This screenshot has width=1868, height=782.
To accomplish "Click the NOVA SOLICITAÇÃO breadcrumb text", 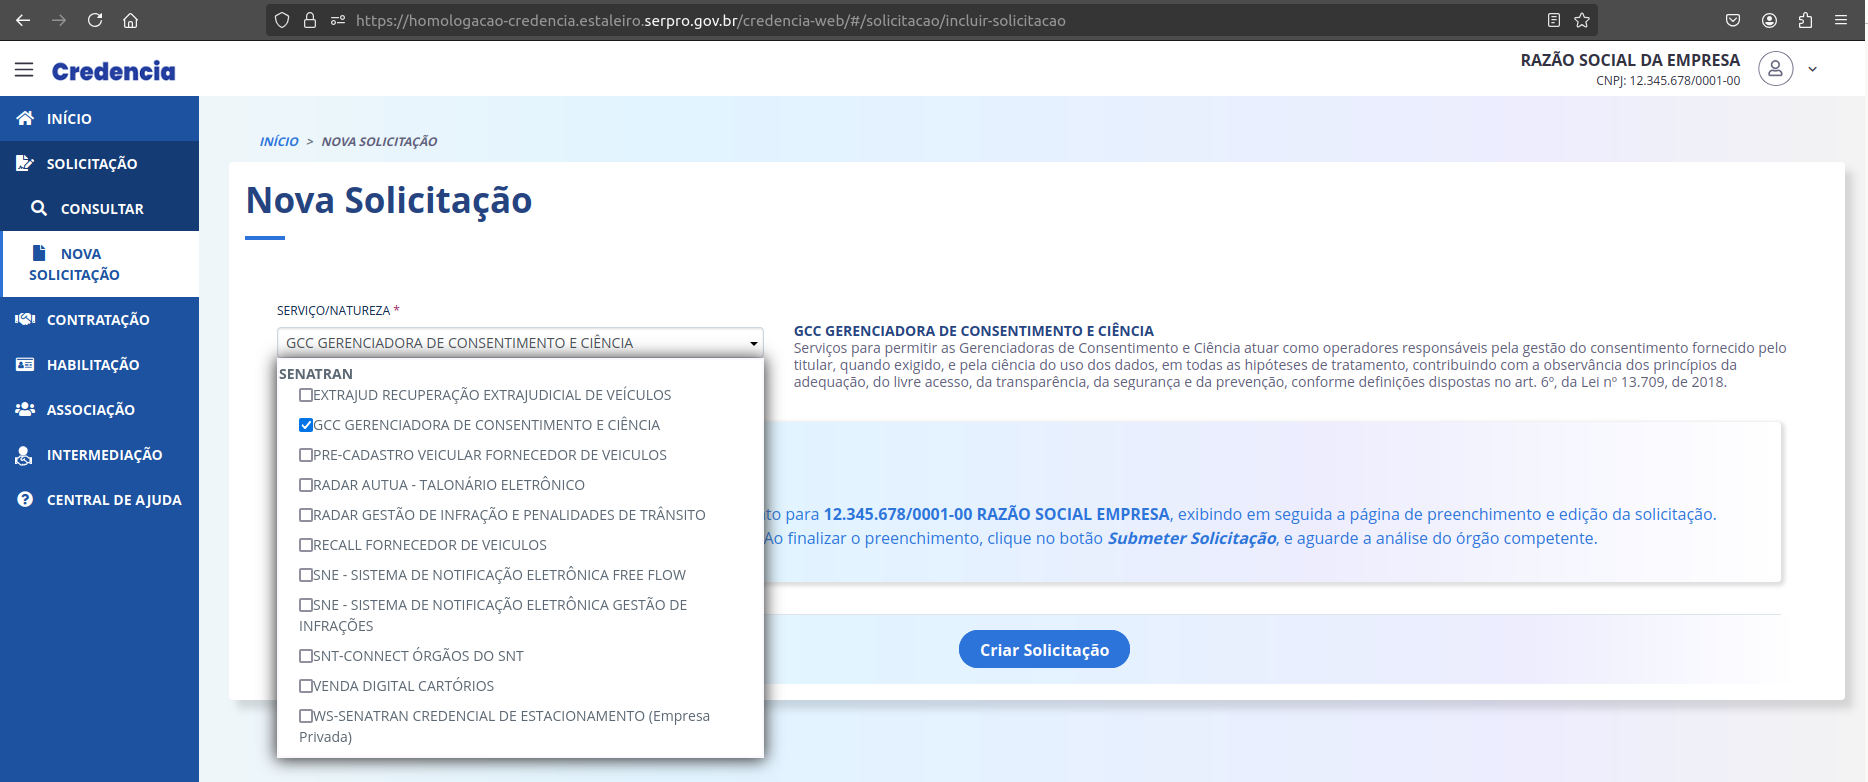I will point(379,142).
